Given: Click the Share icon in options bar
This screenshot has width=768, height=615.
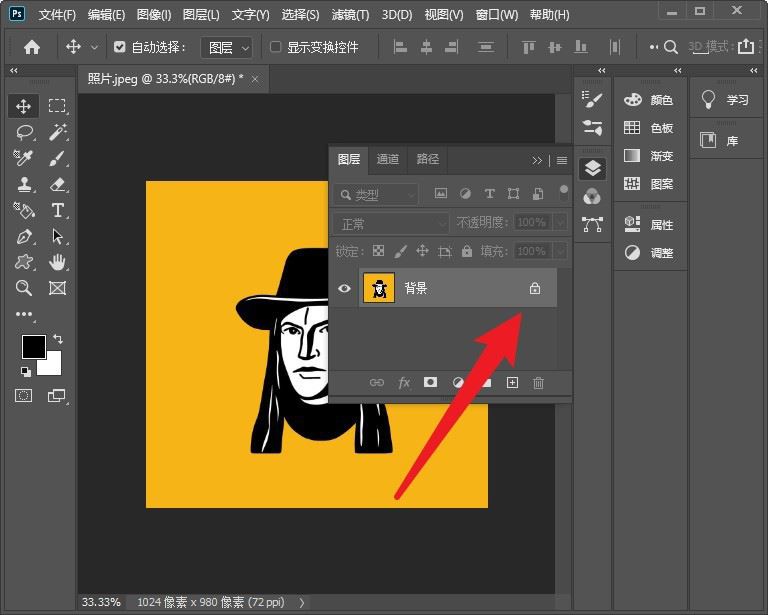Looking at the screenshot, I should tap(745, 47).
